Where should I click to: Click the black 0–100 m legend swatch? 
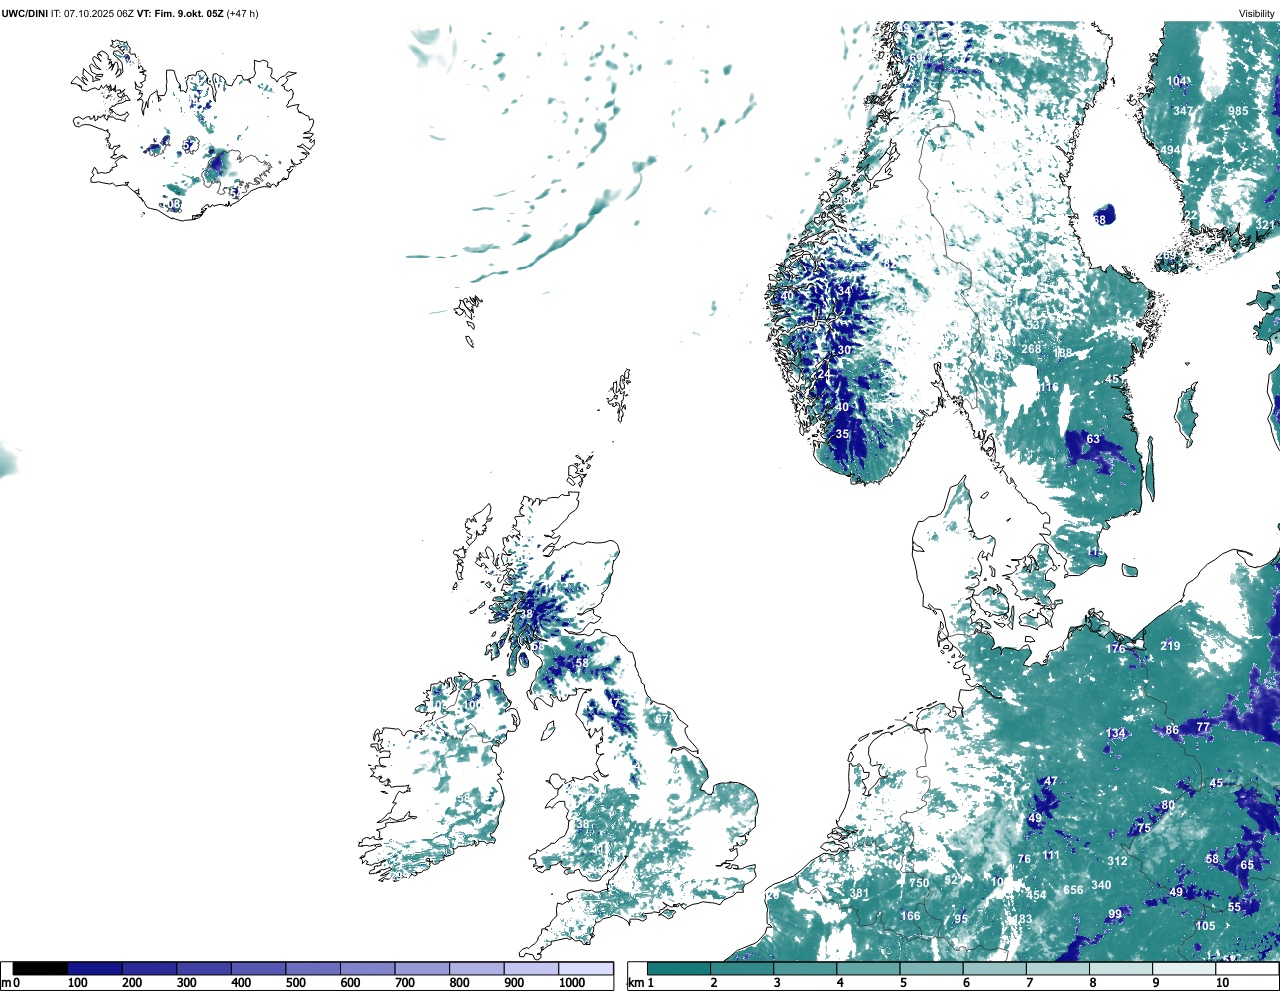coord(41,968)
